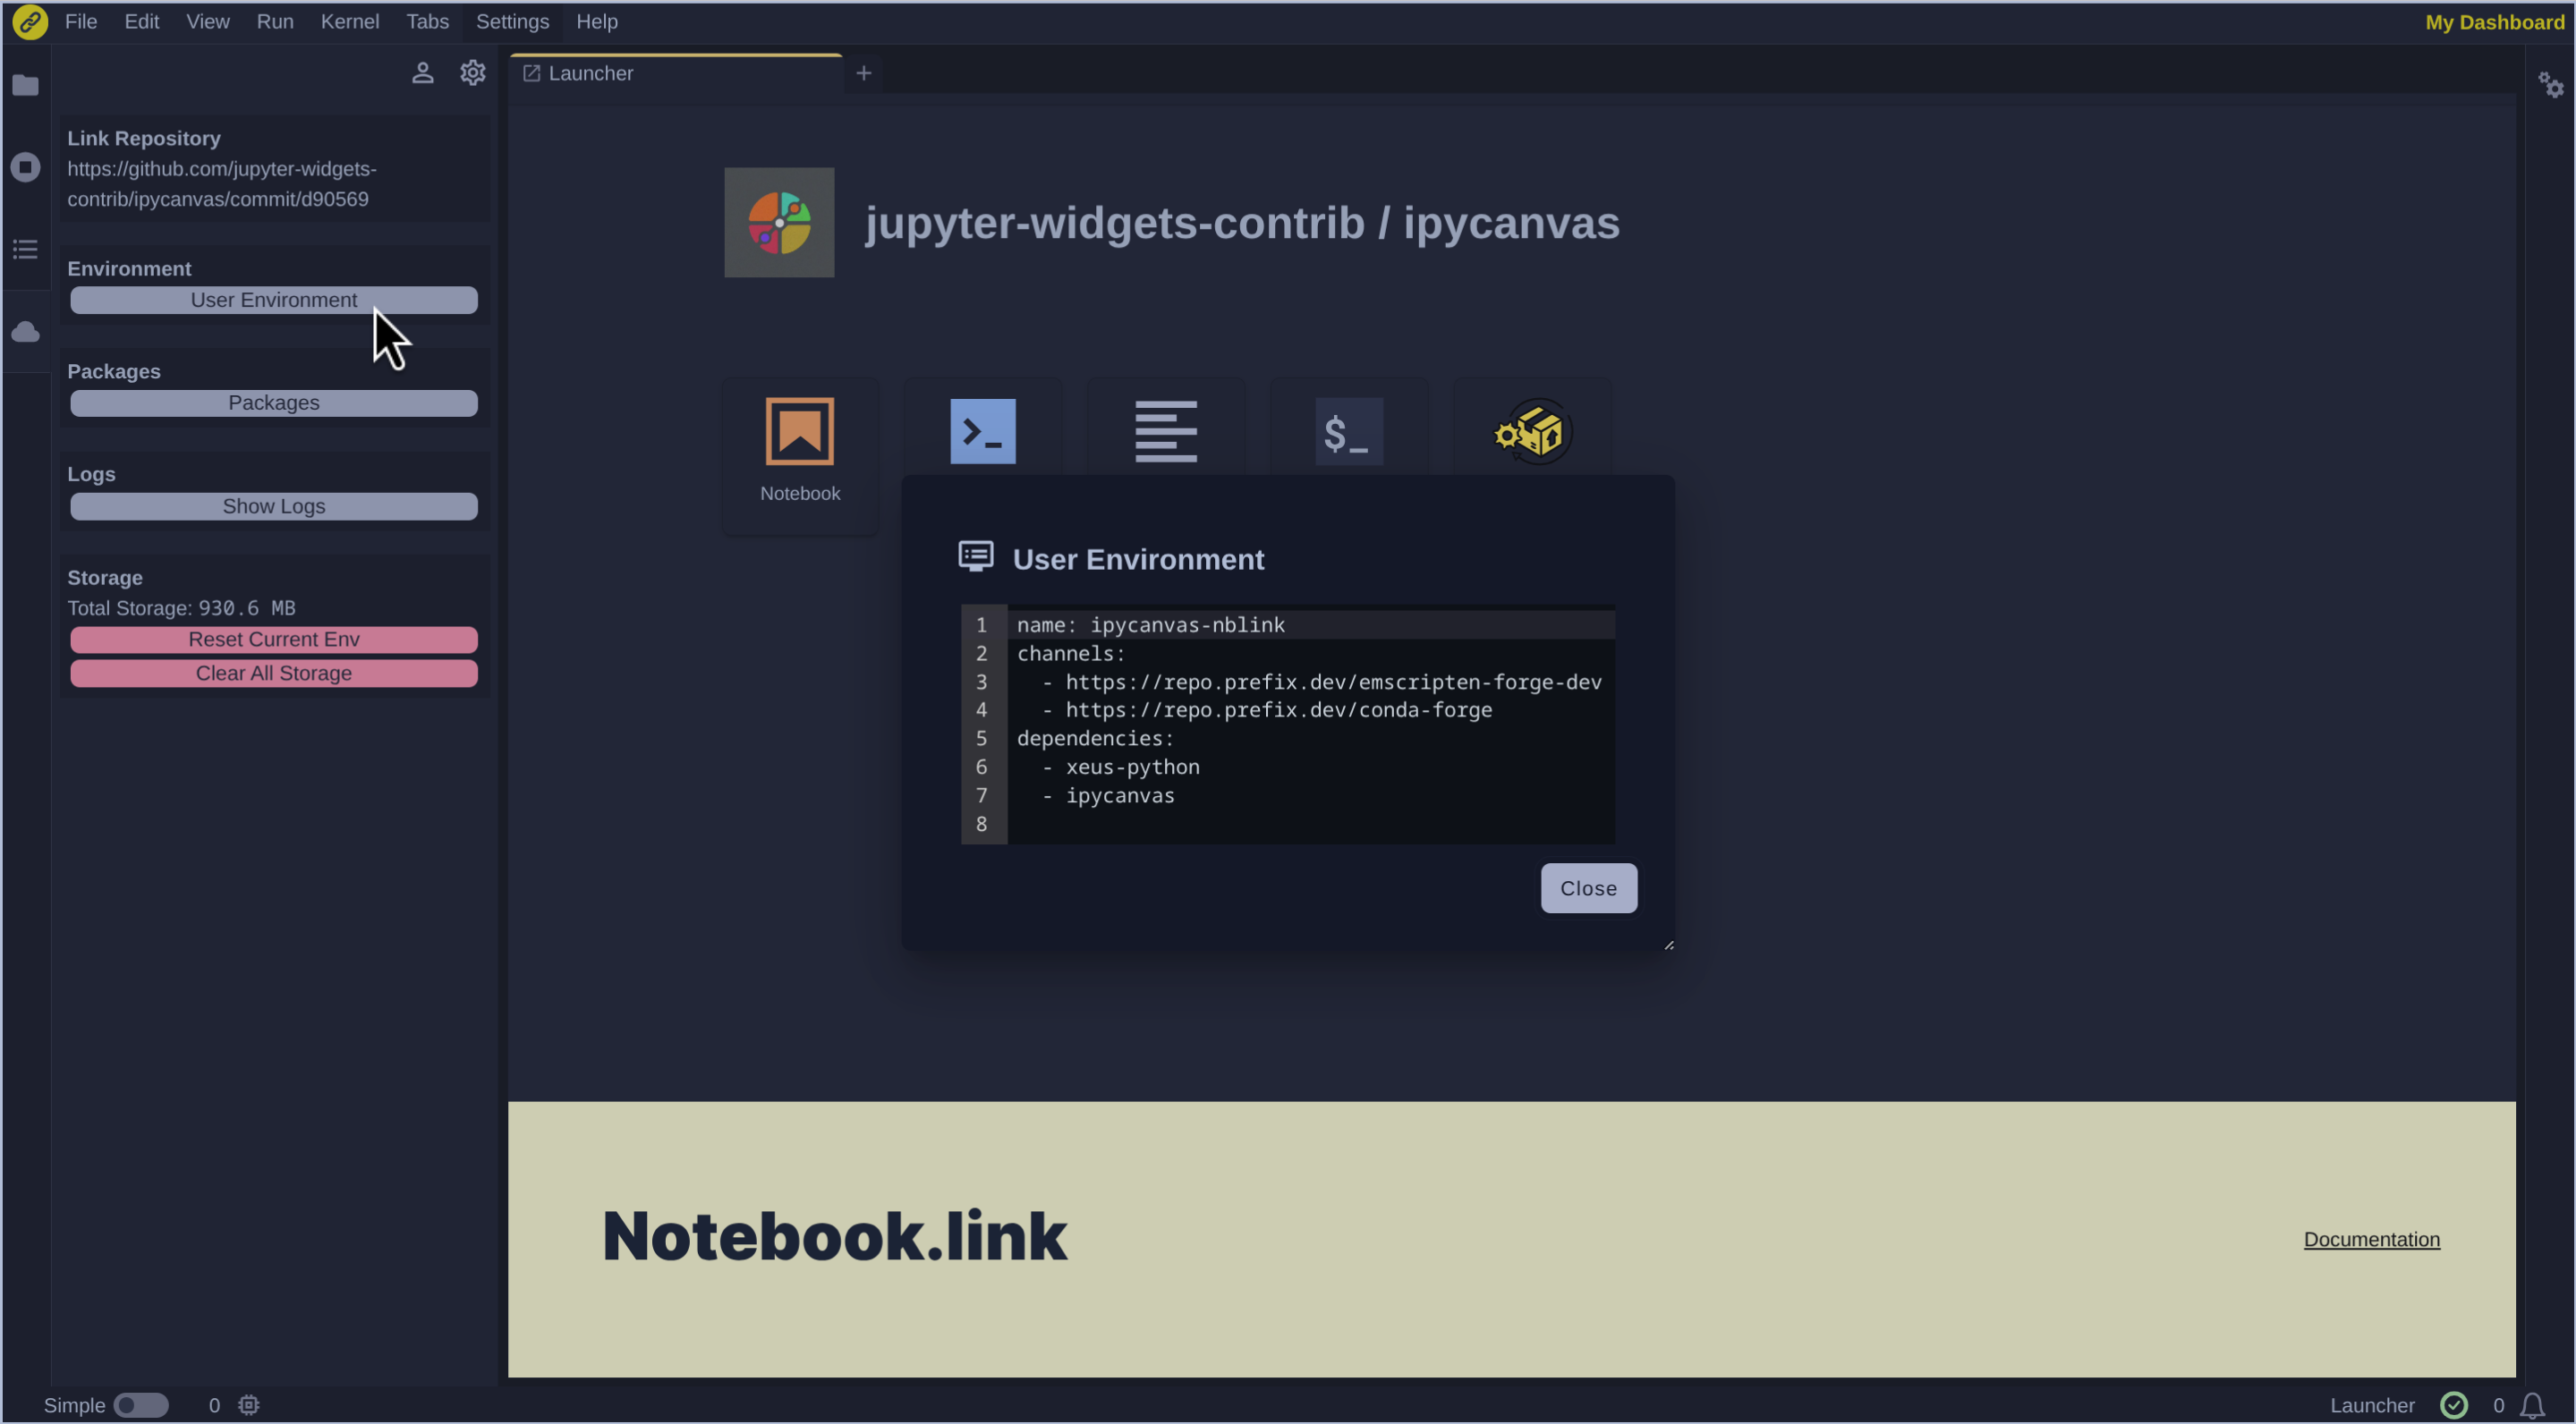Open the file browser sidebar icon

[x=25, y=85]
